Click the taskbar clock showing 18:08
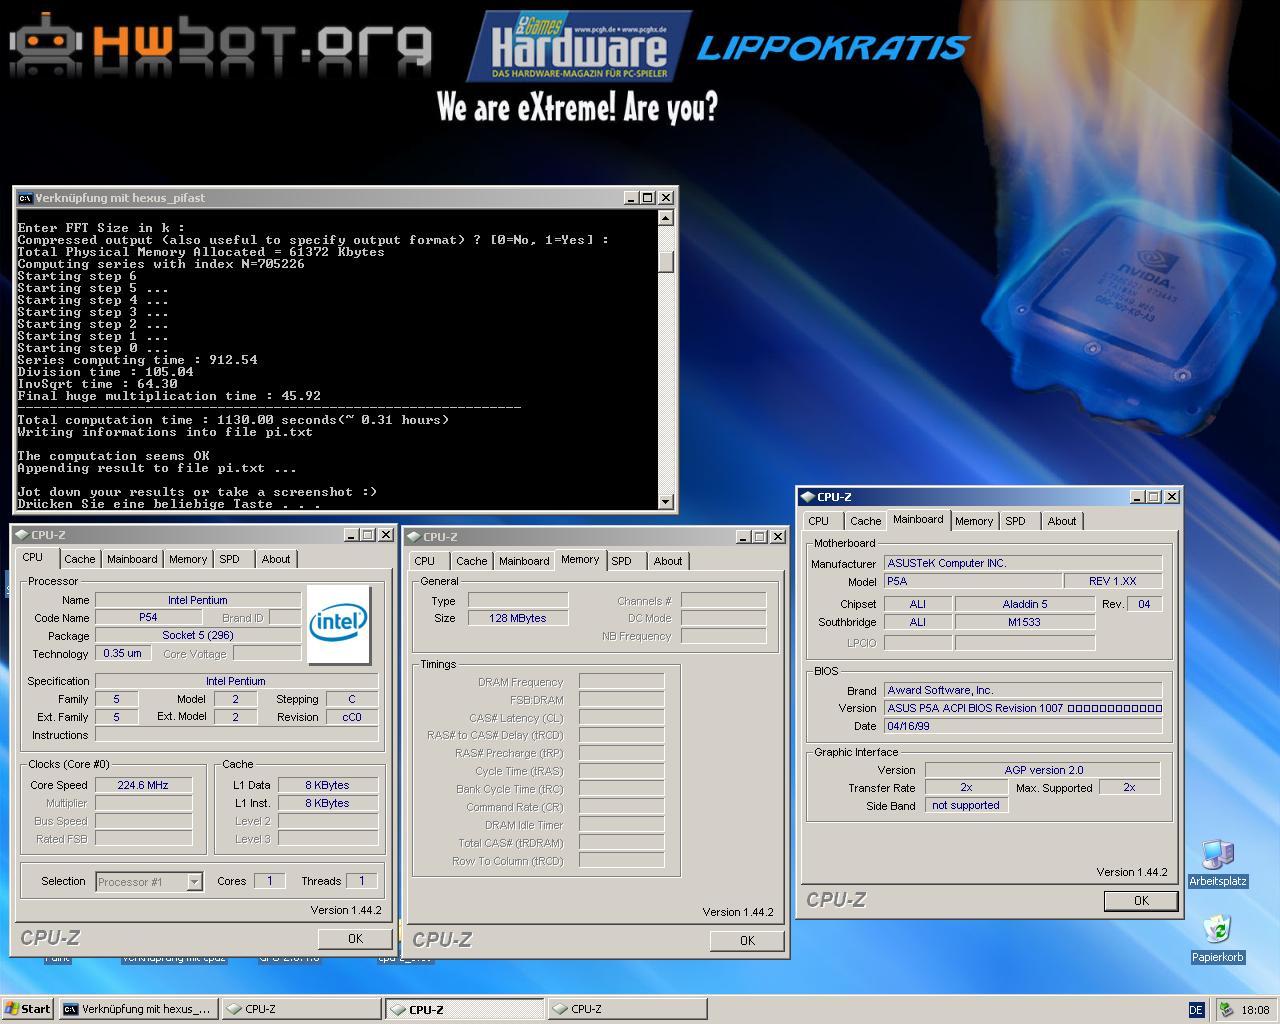 [1255, 1010]
